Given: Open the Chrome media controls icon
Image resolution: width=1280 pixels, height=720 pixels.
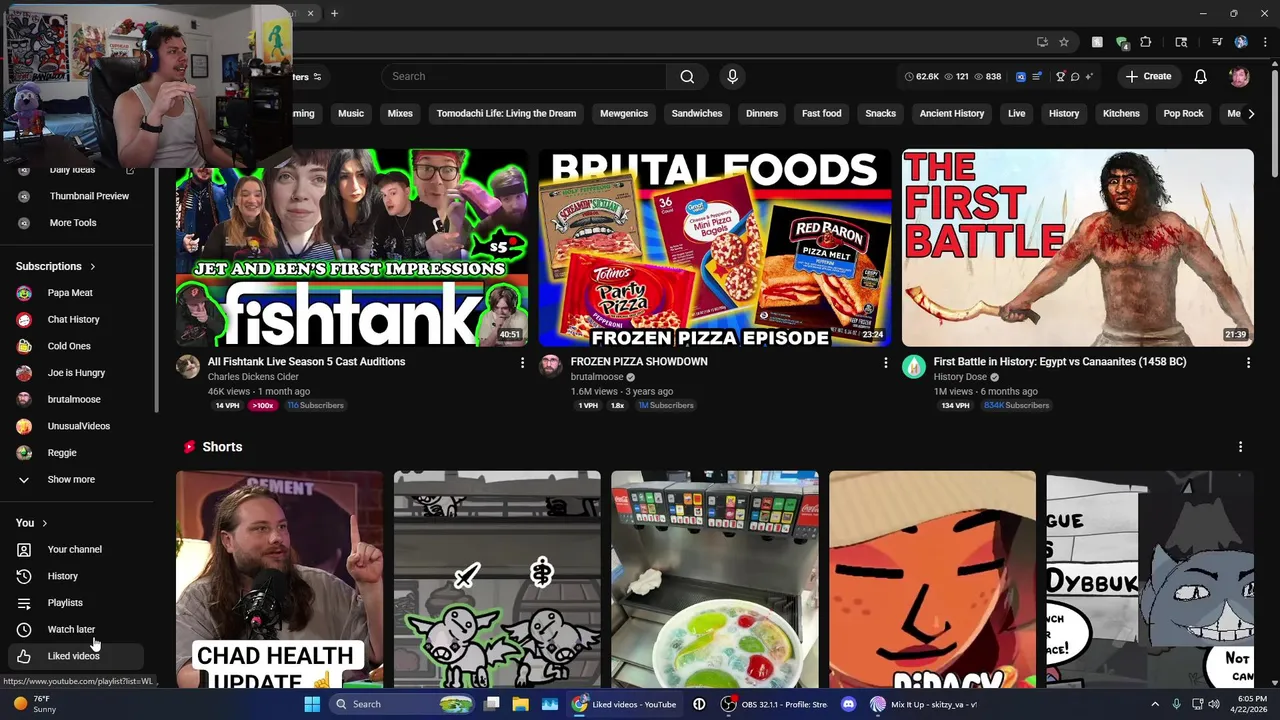Looking at the screenshot, I should tap(1217, 42).
